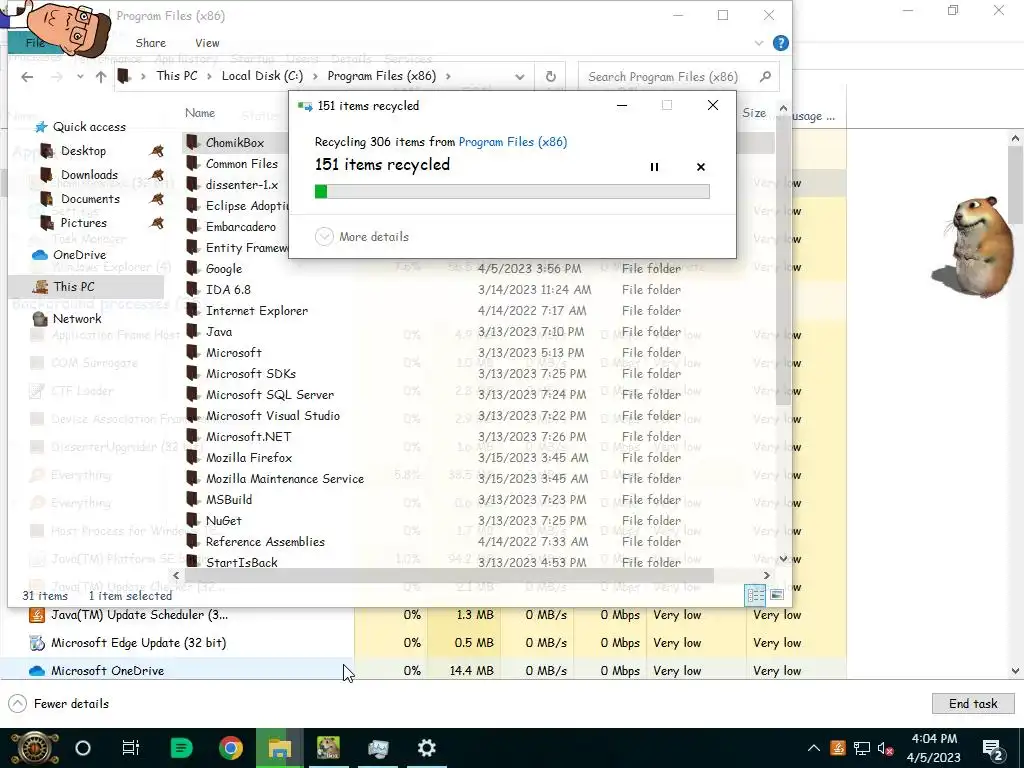Image resolution: width=1024 pixels, height=768 pixels.
Task: Select Local Disk (C:) breadcrumb segment
Action: click(262, 76)
